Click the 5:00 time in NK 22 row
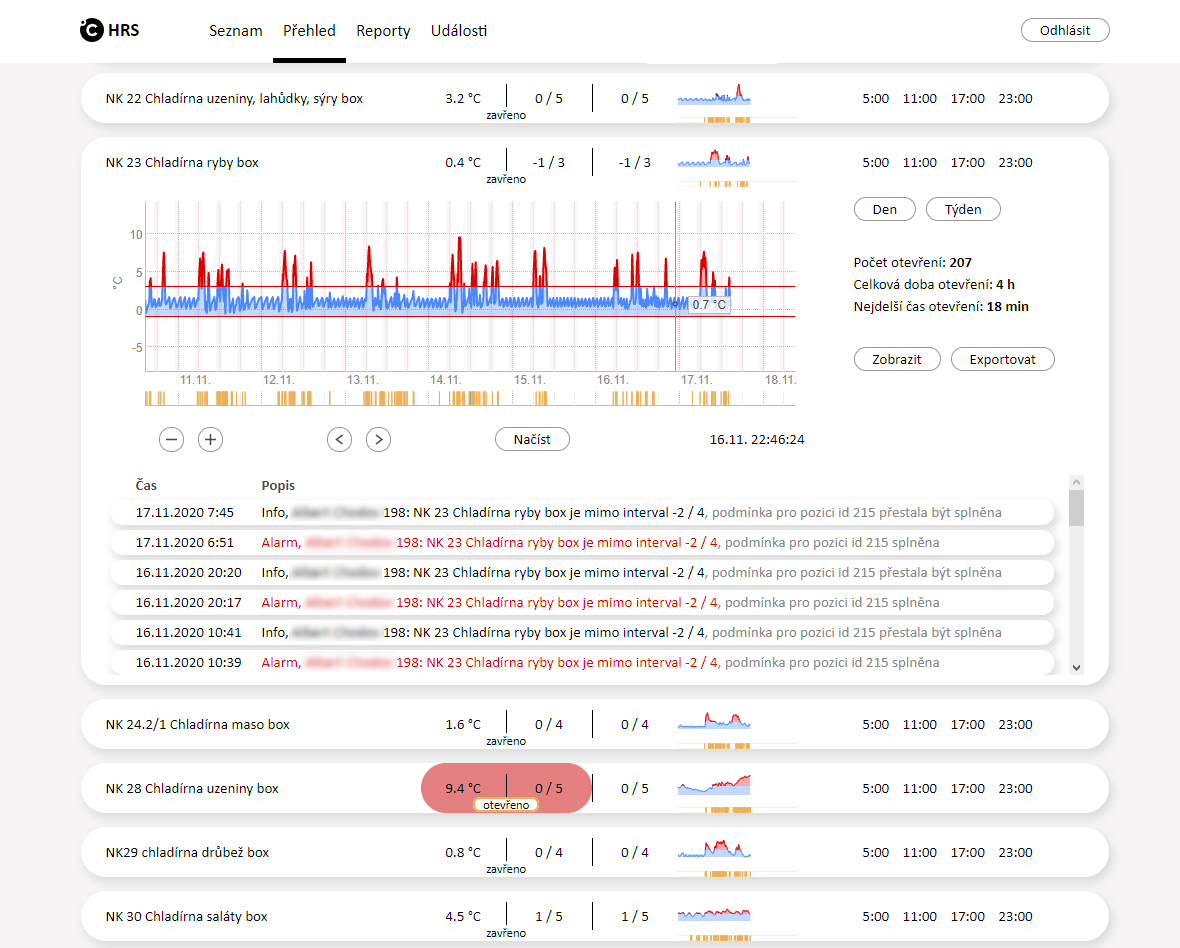This screenshot has width=1180, height=948. [876, 99]
